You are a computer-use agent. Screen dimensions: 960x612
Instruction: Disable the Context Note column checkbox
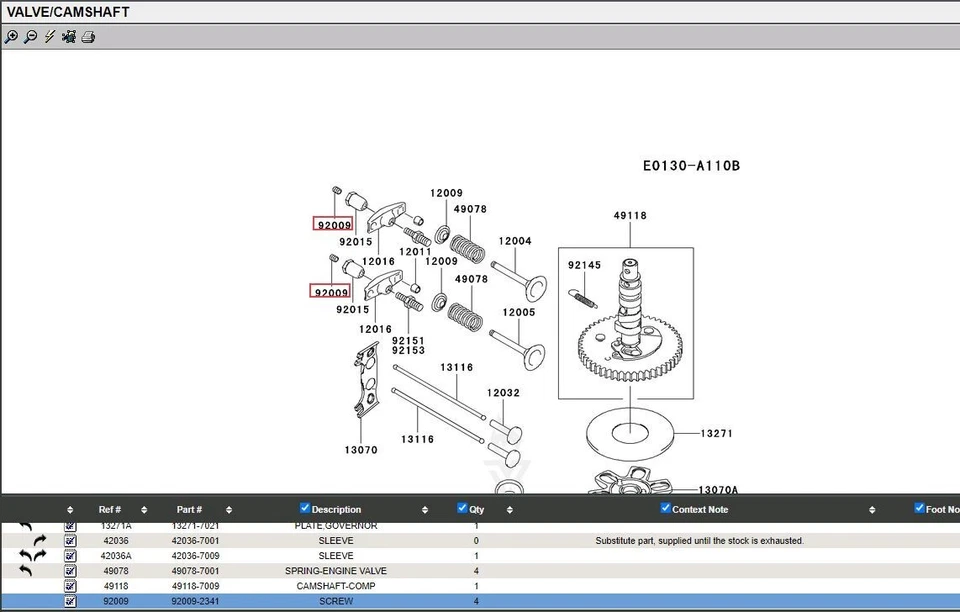pyautogui.click(x=666, y=508)
